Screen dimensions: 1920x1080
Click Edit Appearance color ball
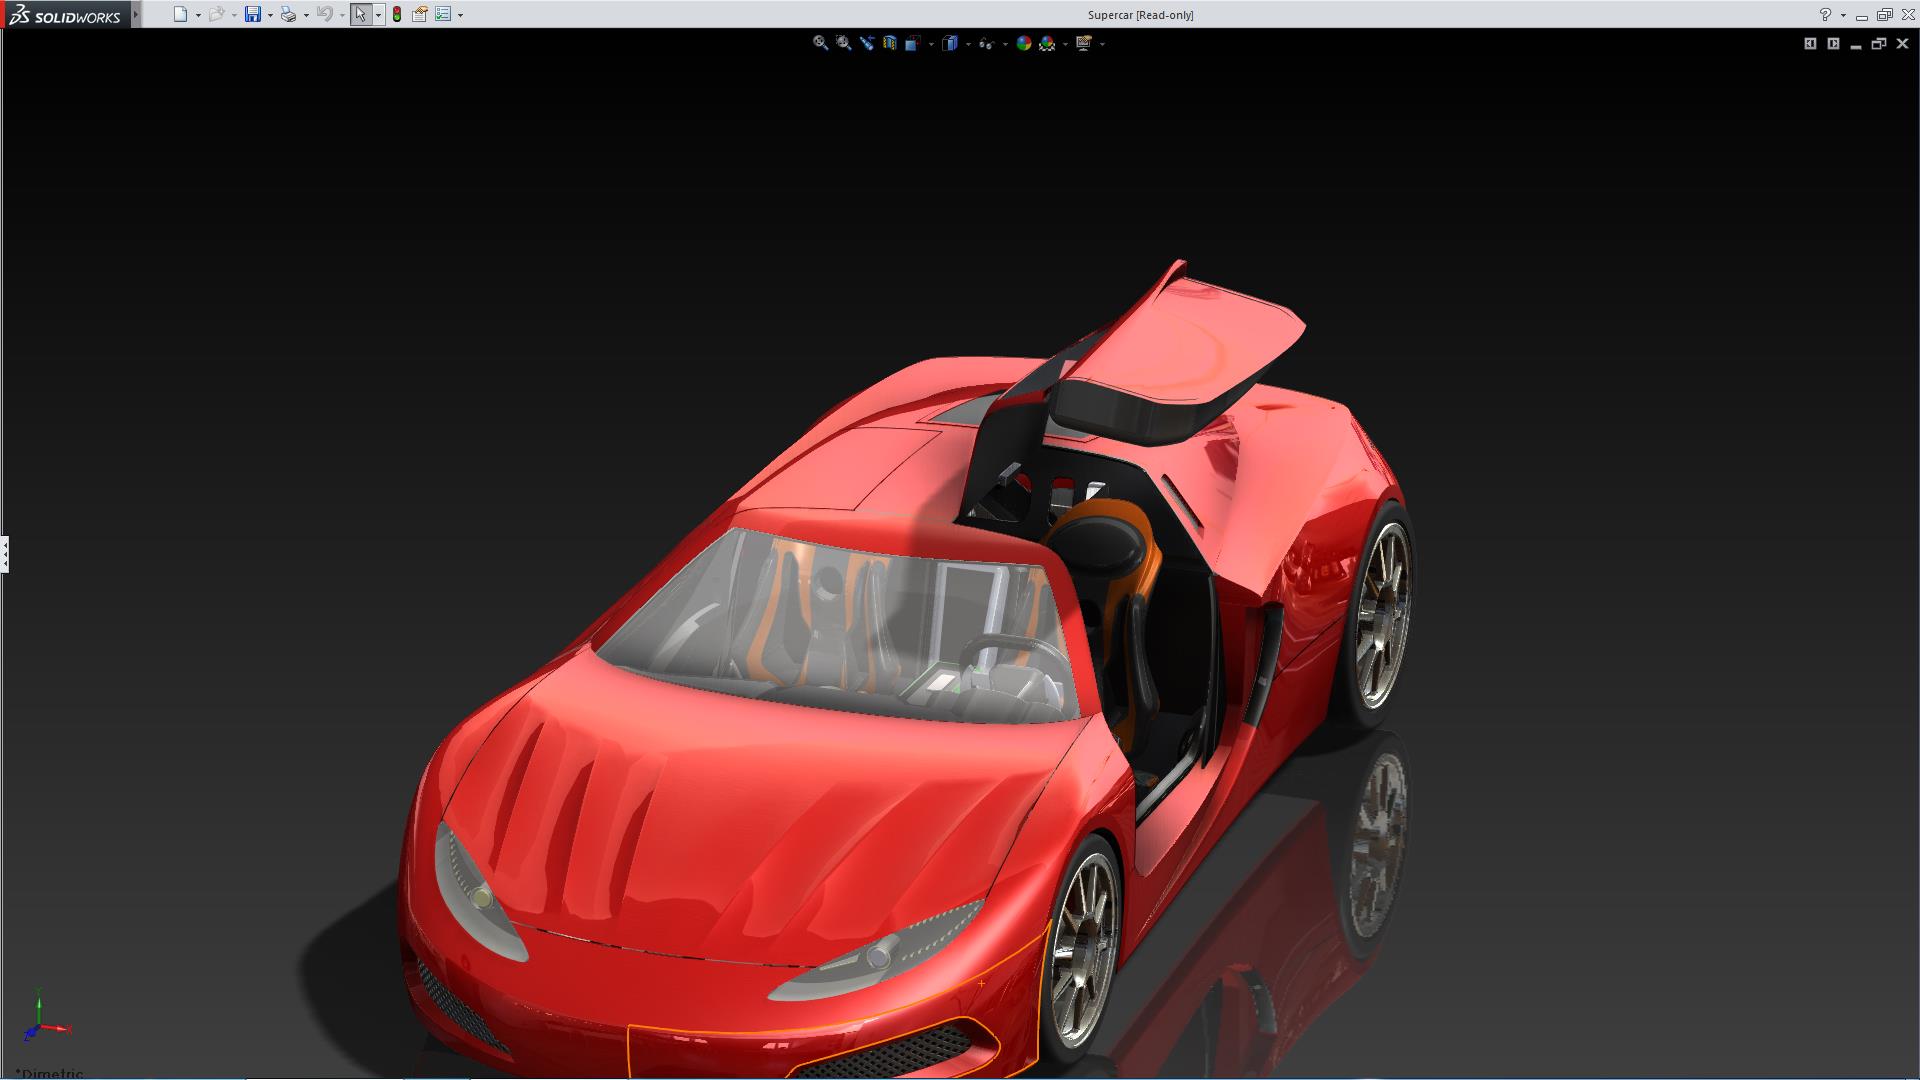[x=1023, y=43]
